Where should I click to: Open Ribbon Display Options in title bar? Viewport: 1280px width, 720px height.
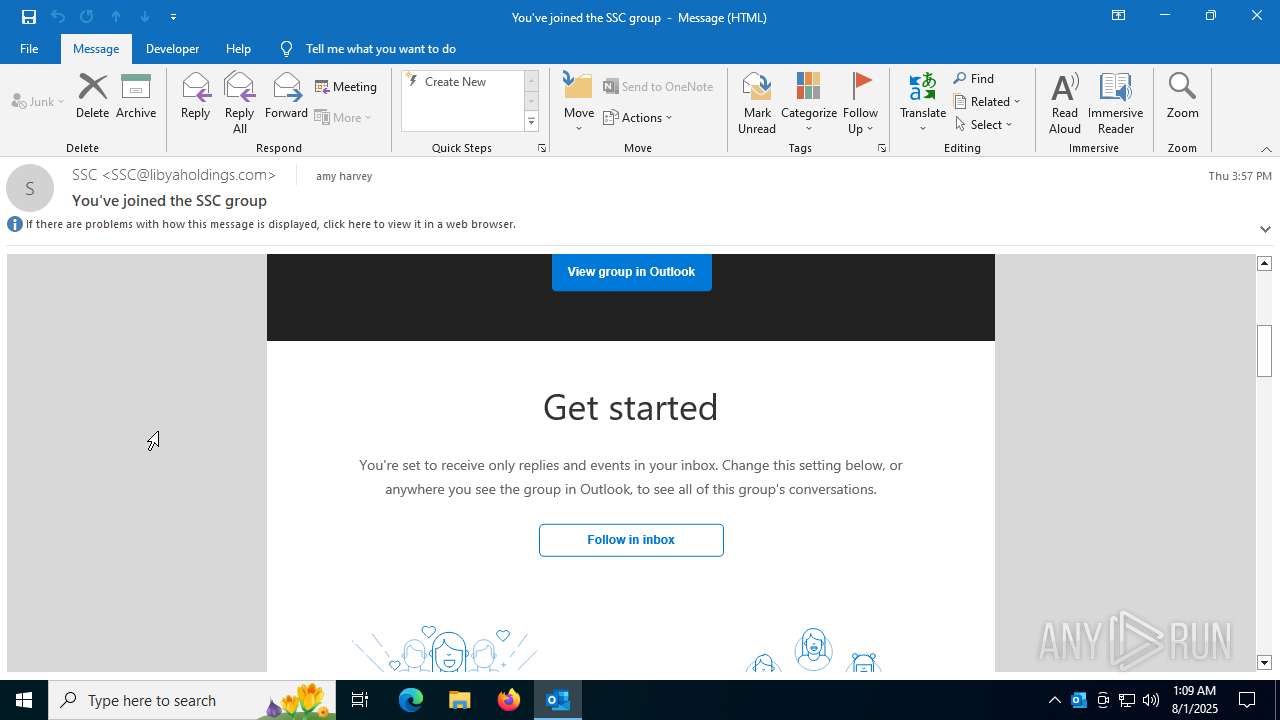[x=1118, y=16]
